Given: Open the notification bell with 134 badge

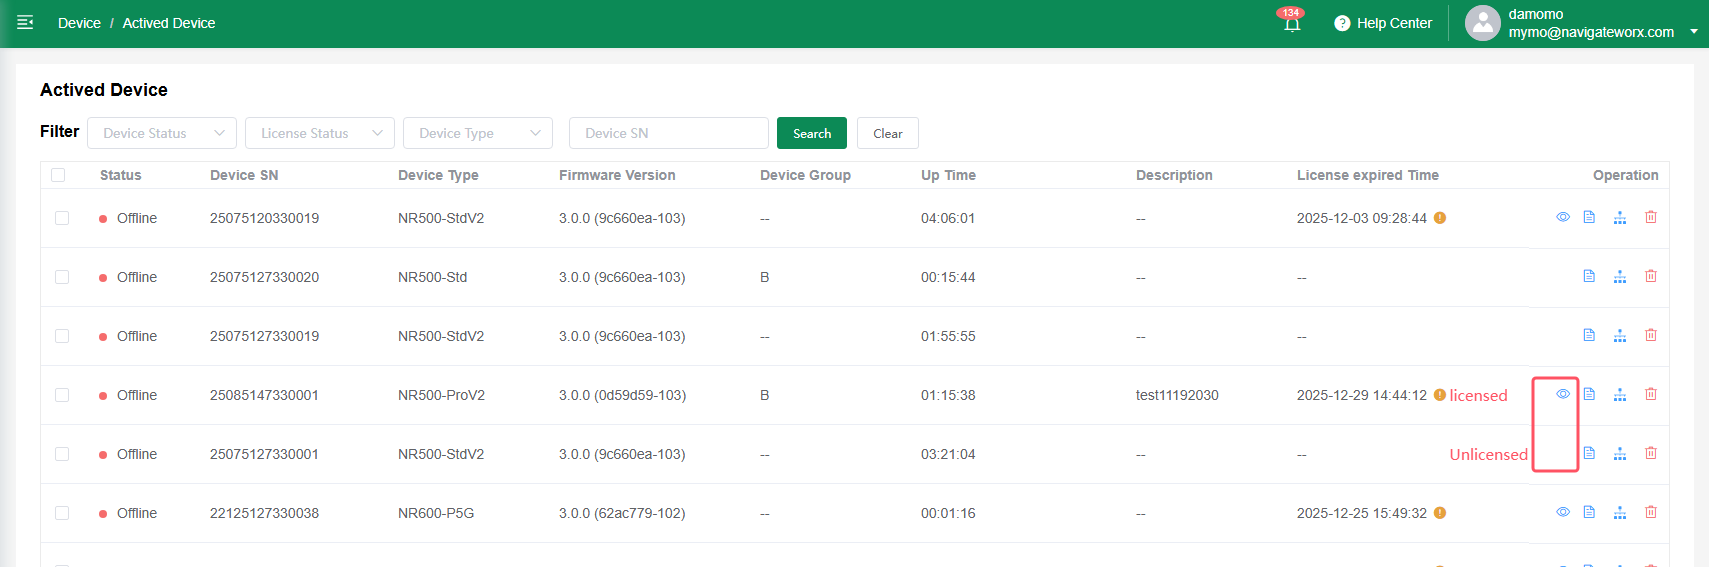Looking at the screenshot, I should (x=1292, y=23).
